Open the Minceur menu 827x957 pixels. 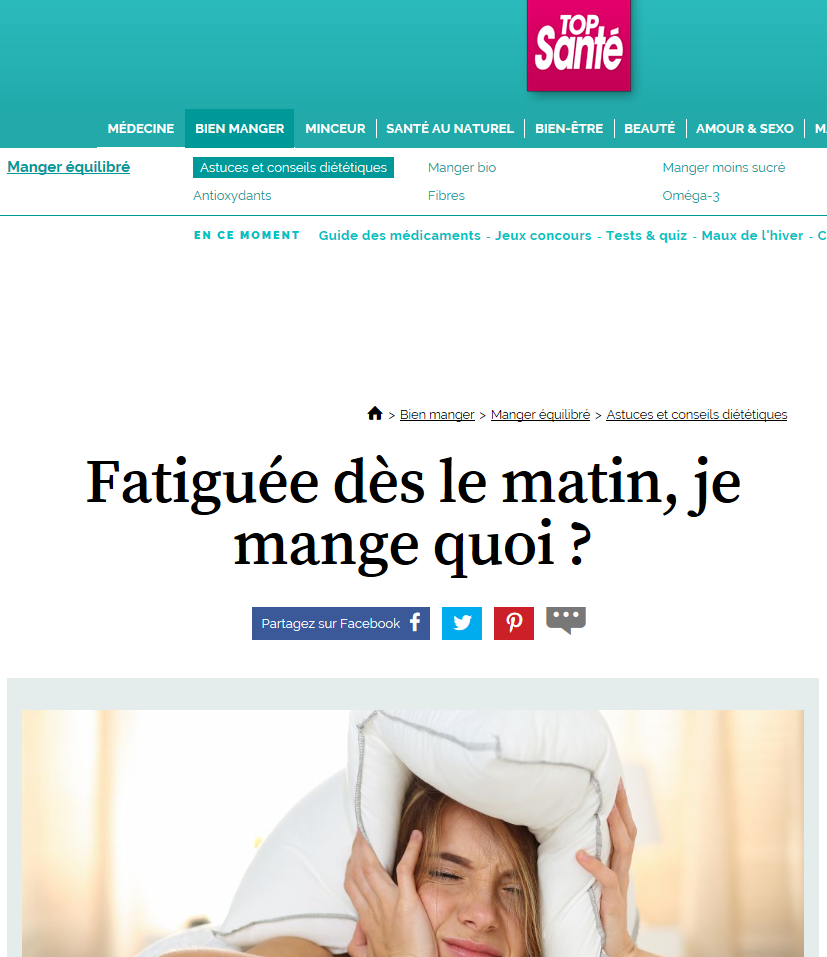pyautogui.click(x=335, y=129)
